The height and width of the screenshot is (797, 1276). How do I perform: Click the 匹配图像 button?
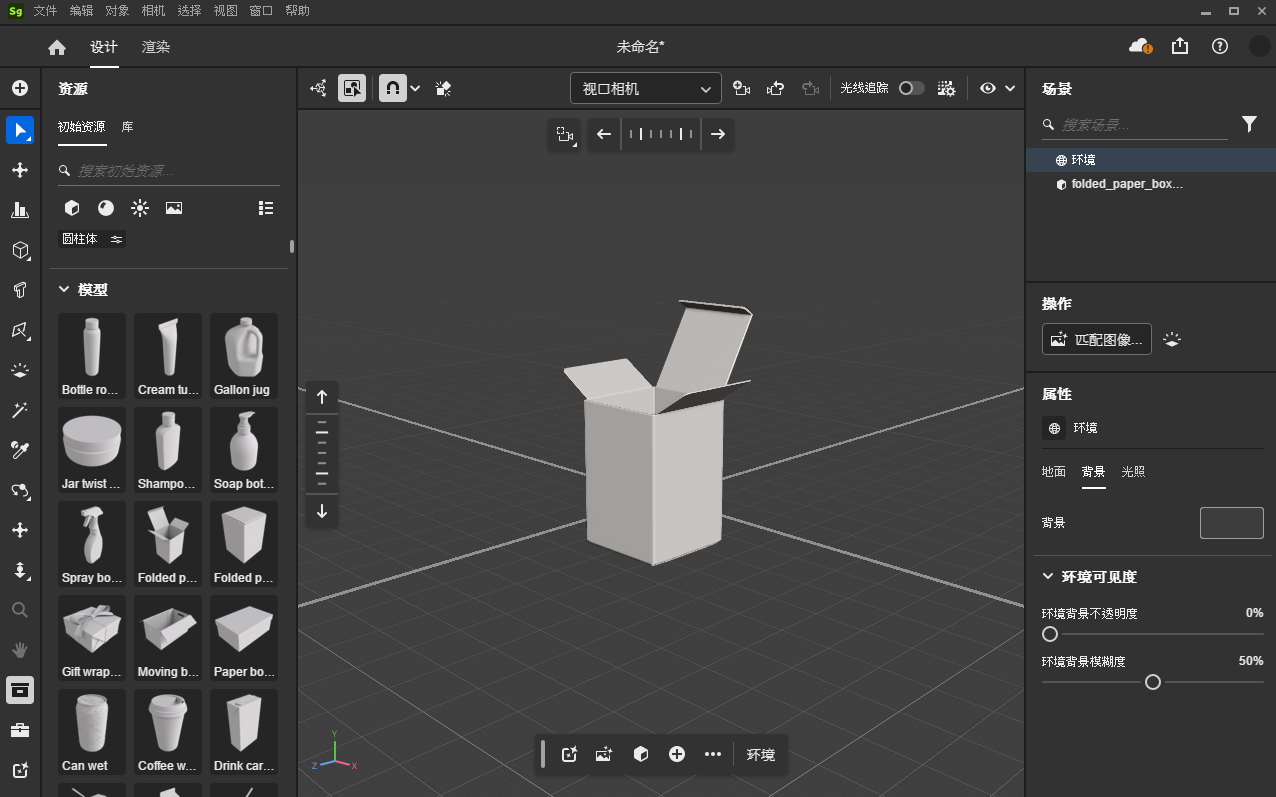point(1096,339)
